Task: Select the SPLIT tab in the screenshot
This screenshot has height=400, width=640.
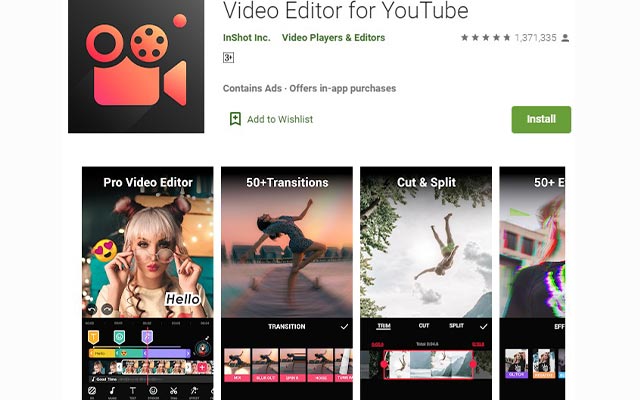Action: 456,327
